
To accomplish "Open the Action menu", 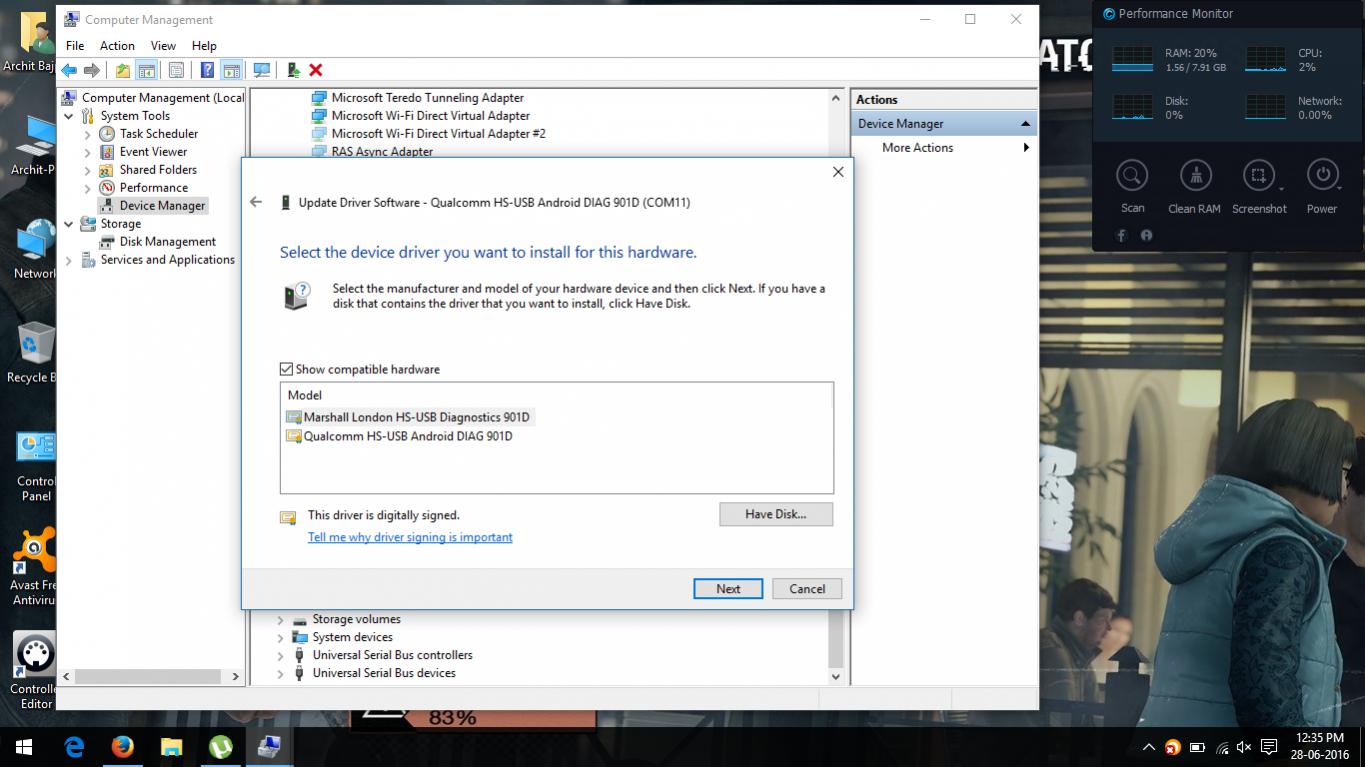I will 117,46.
